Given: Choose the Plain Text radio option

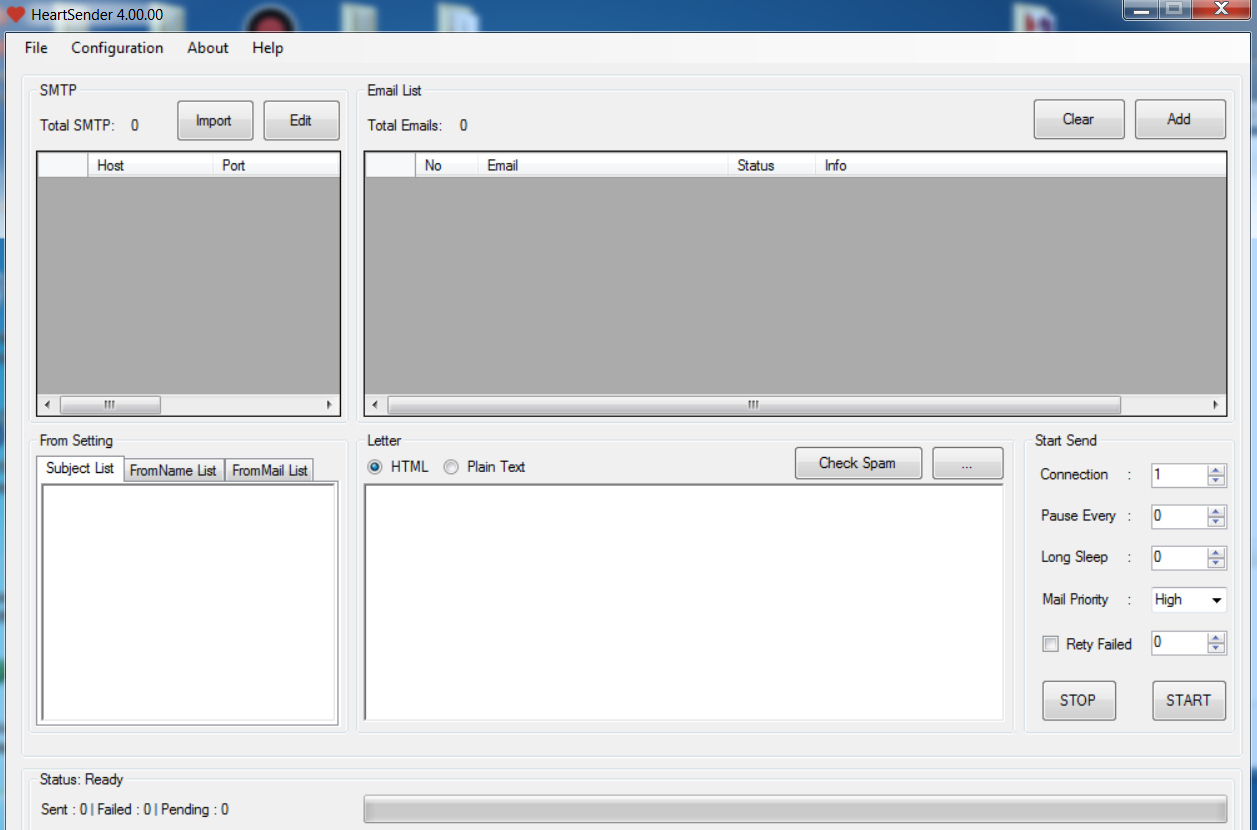Looking at the screenshot, I should (x=451, y=467).
